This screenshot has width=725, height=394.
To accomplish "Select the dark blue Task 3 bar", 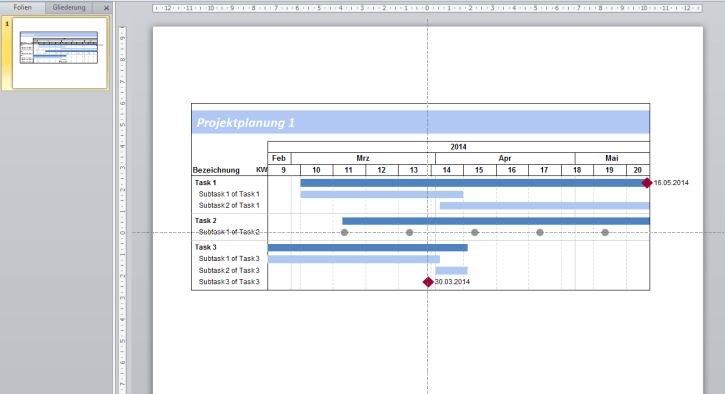I will (x=368, y=247).
